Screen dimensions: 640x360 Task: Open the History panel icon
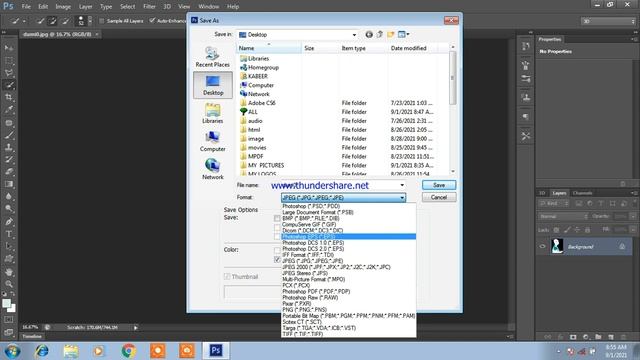526,46
